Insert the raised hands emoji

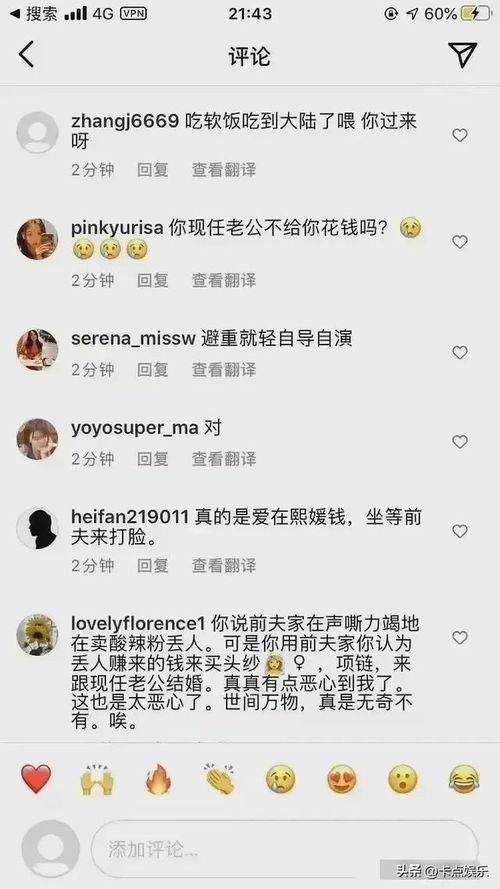tap(97, 779)
